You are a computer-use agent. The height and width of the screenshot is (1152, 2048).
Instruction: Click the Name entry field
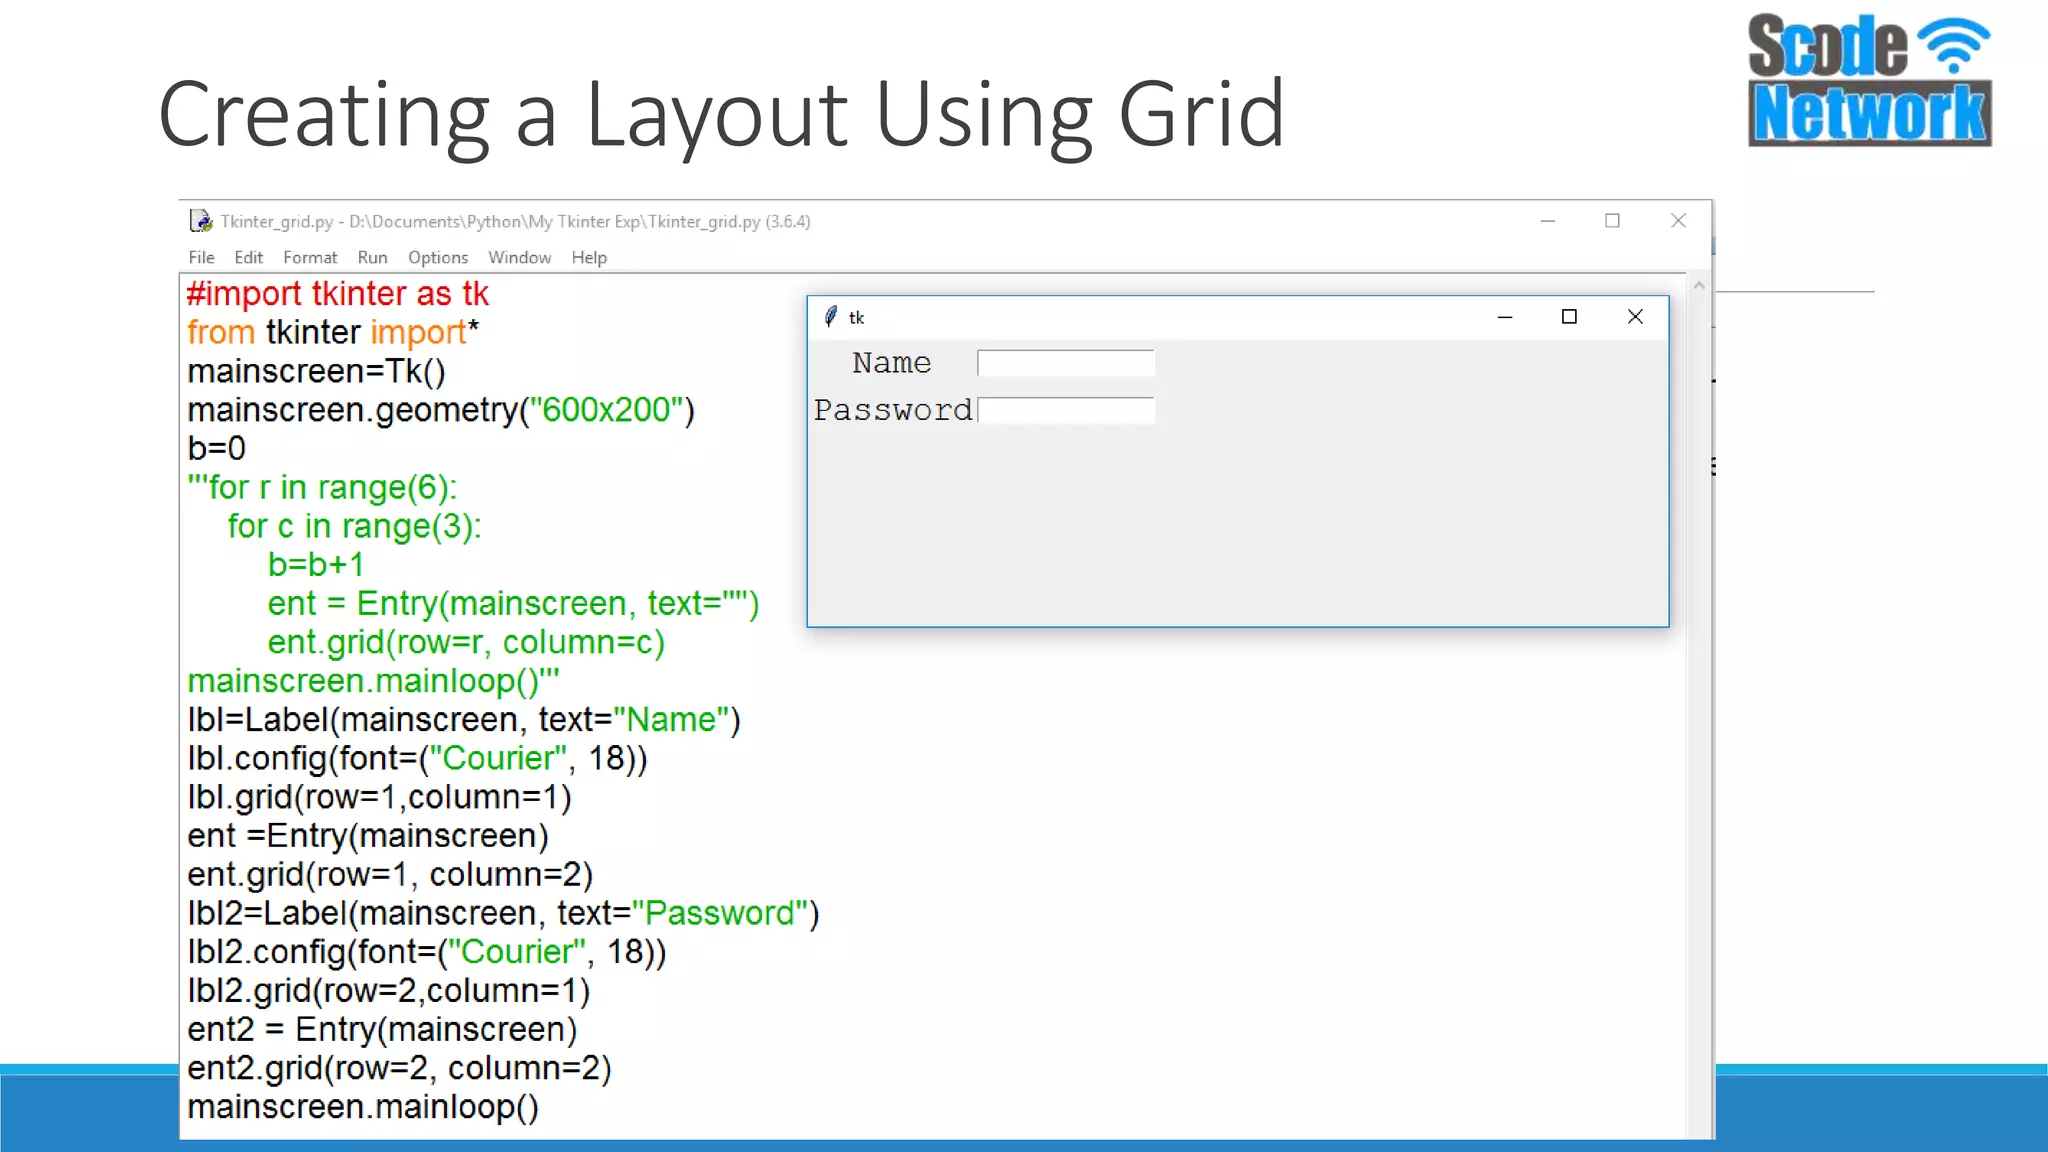pos(1066,363)
